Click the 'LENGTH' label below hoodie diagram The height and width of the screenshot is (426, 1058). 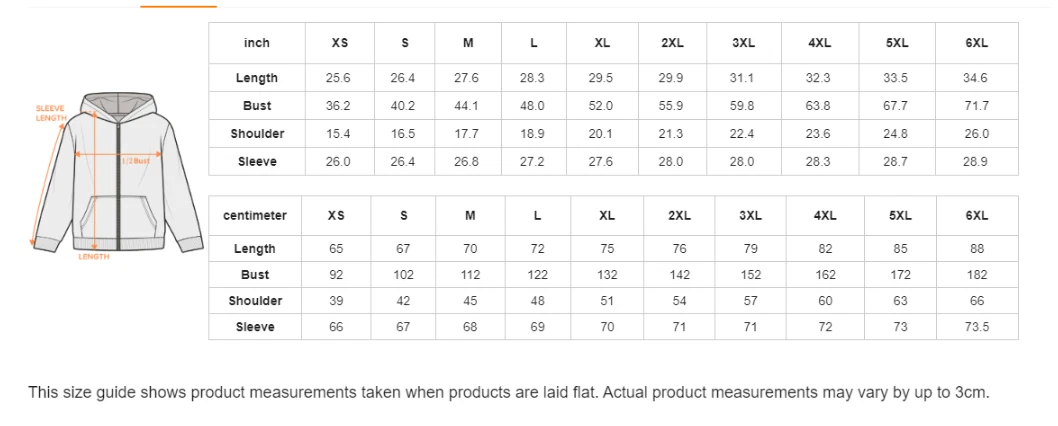coord(94,257)
